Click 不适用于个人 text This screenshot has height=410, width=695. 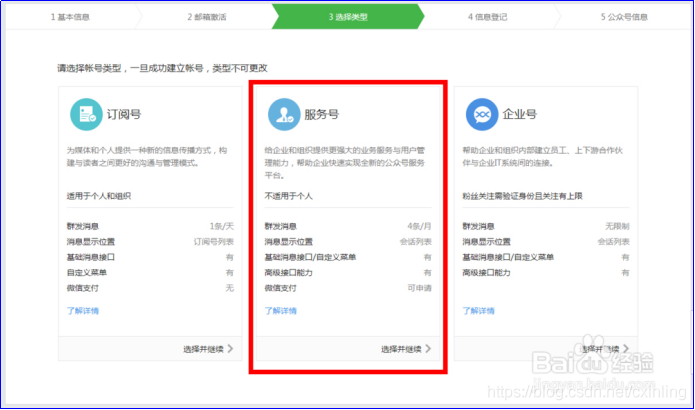click(x=289, y=196)
